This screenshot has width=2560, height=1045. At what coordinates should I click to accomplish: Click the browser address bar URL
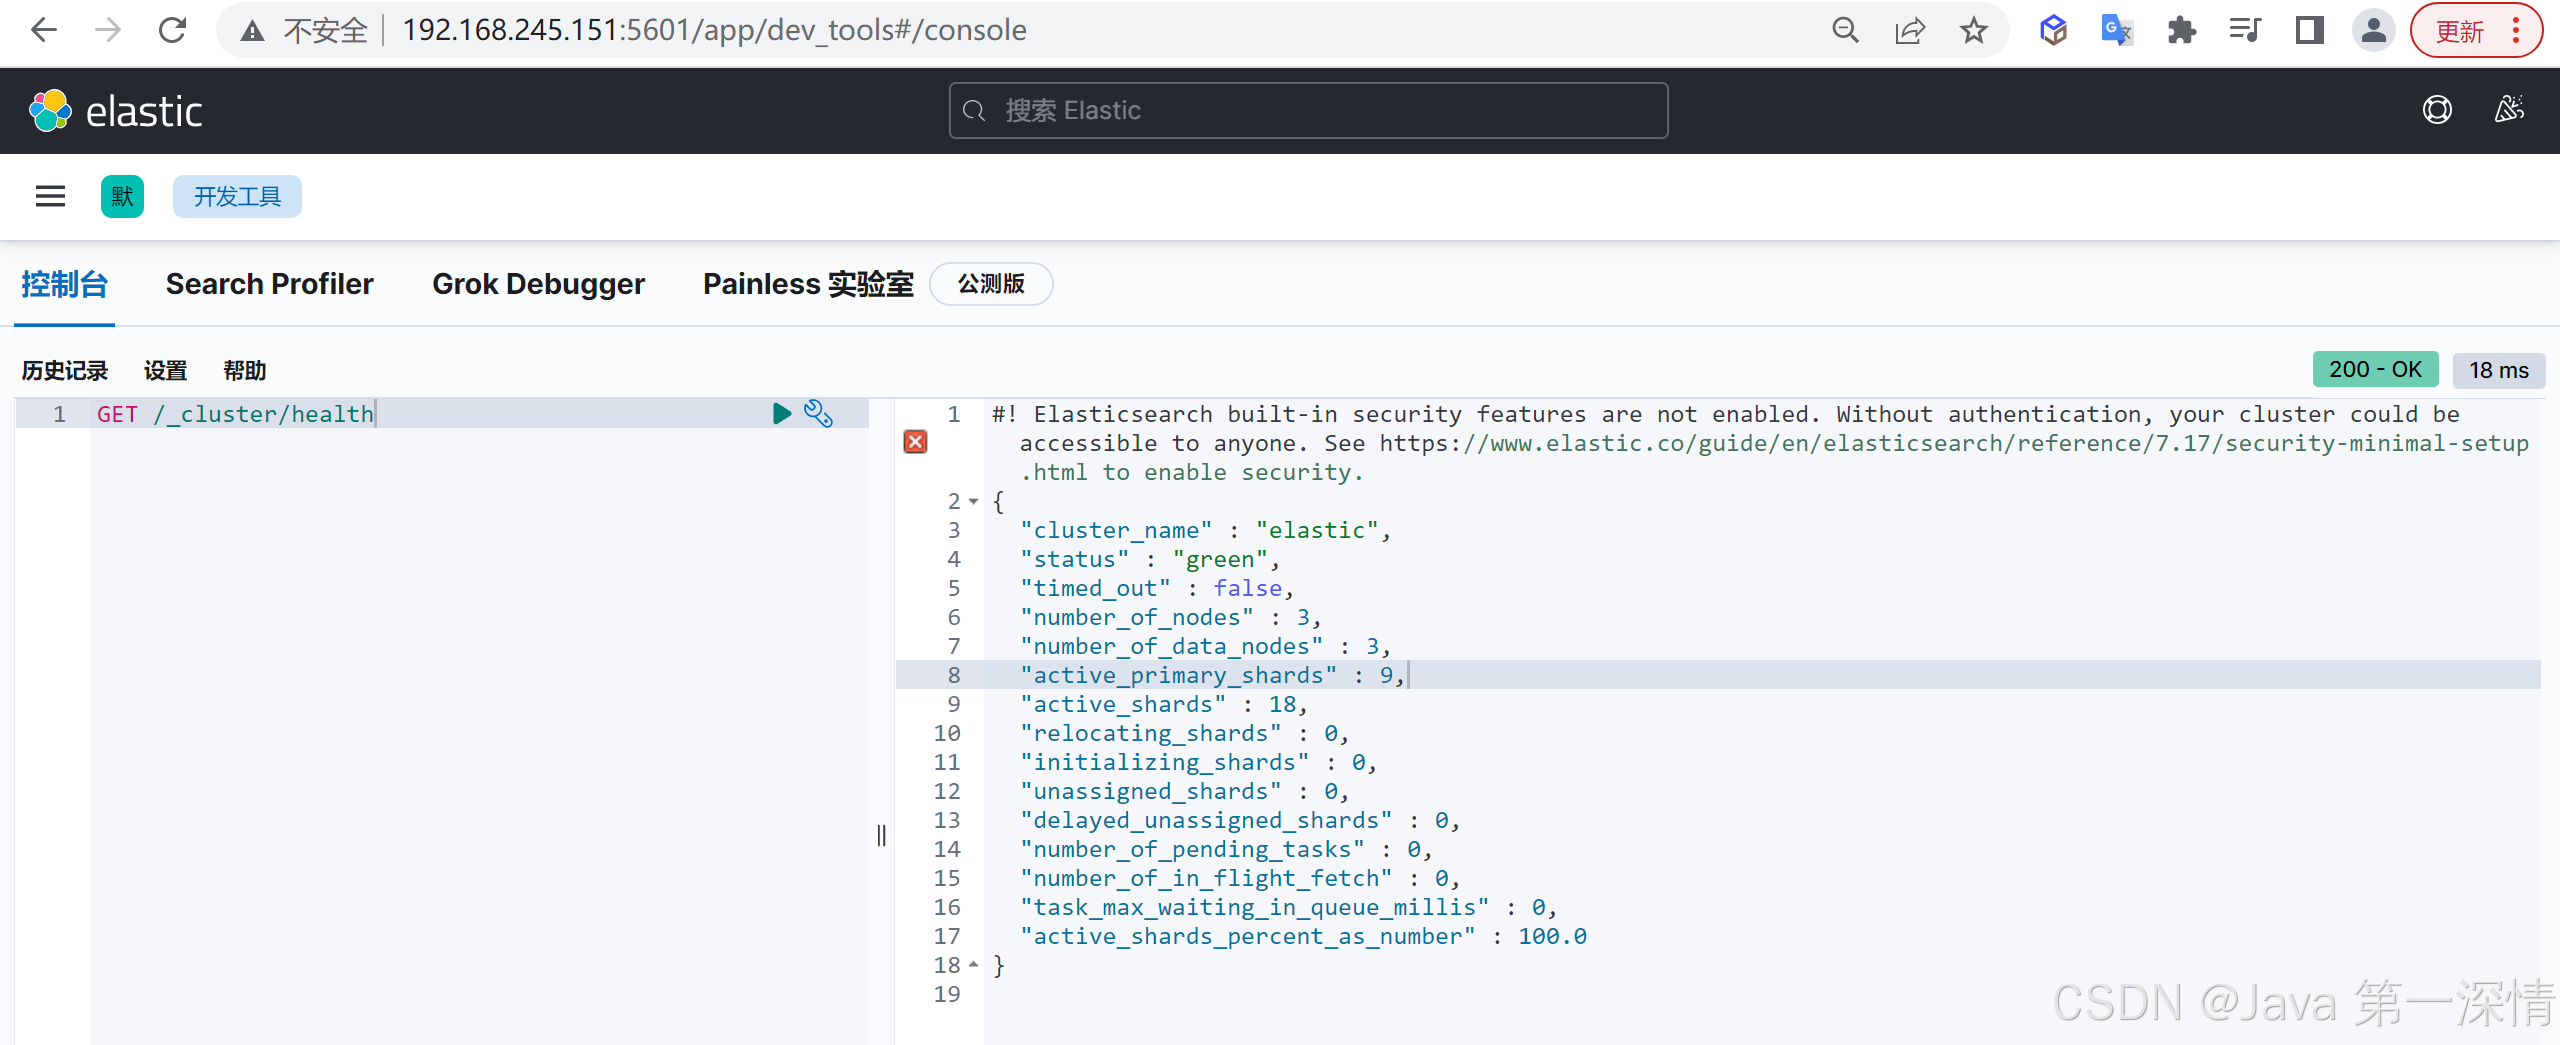[x=714, y=30]
